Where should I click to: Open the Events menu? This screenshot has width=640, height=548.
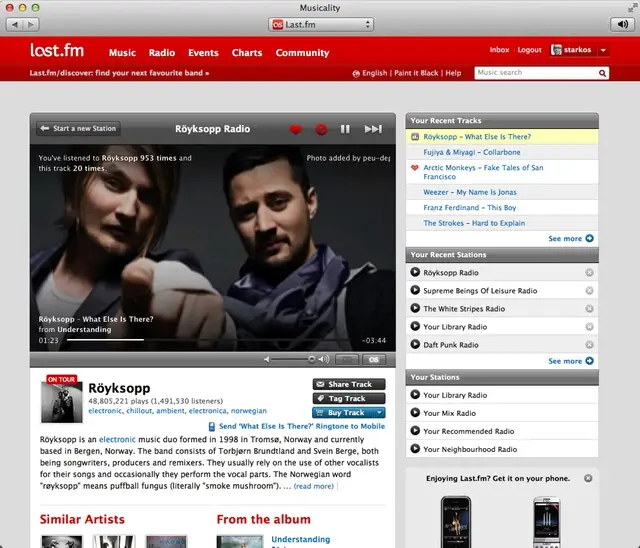click(203, 53)
